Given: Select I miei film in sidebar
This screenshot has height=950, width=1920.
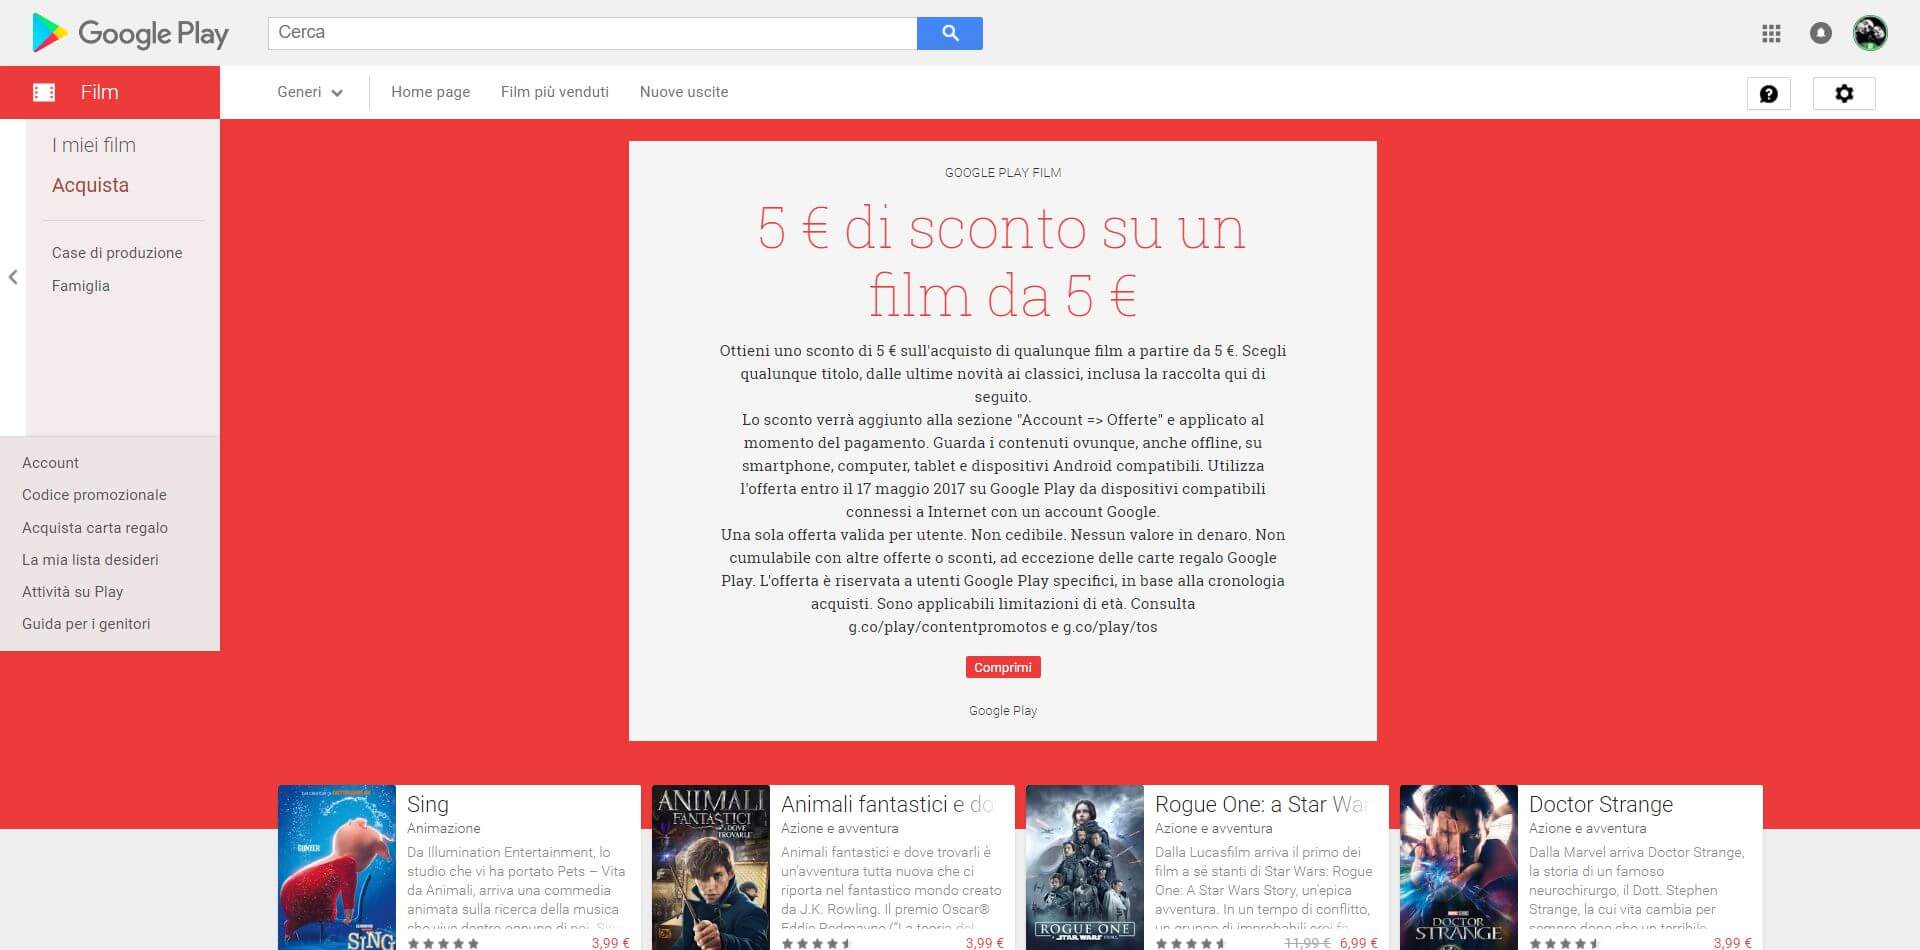Looking at the screenshot, I should pyautogui.click(x=94, y=145).
